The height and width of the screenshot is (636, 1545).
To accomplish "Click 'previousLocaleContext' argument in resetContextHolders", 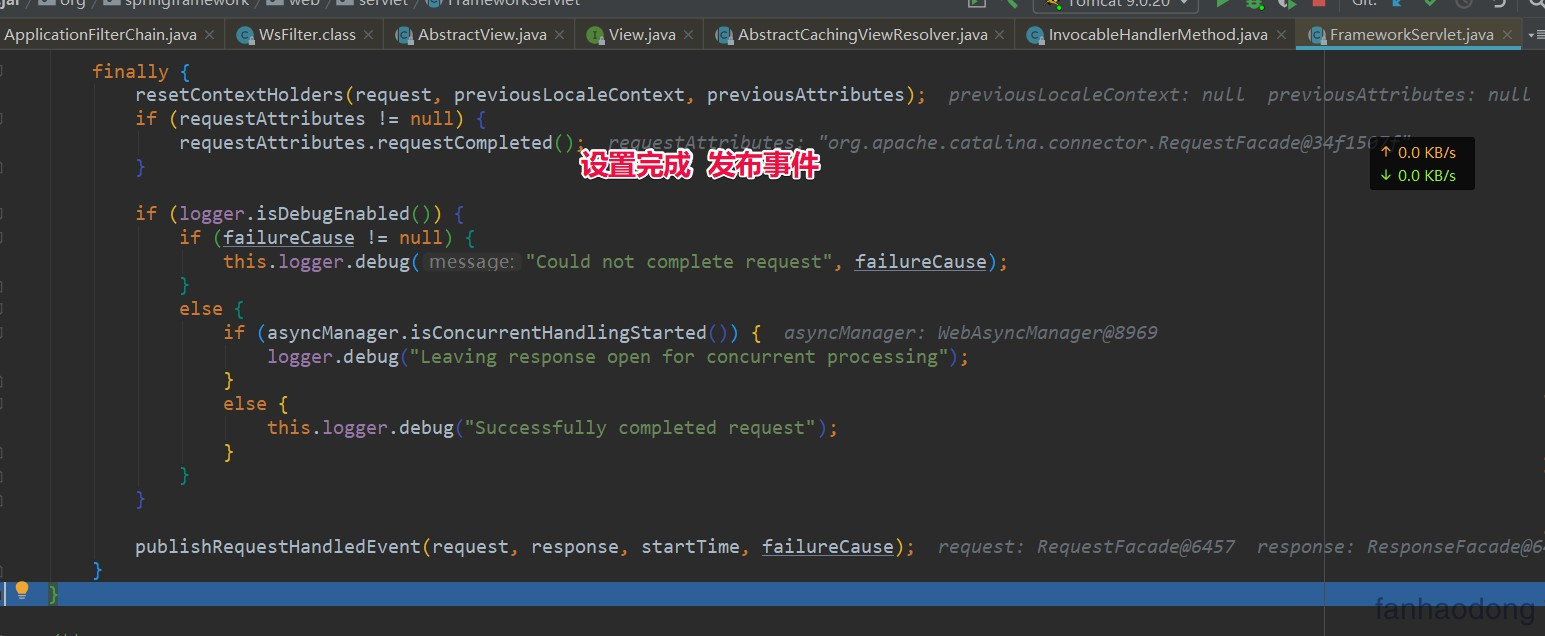I will [x=569, y=95].
